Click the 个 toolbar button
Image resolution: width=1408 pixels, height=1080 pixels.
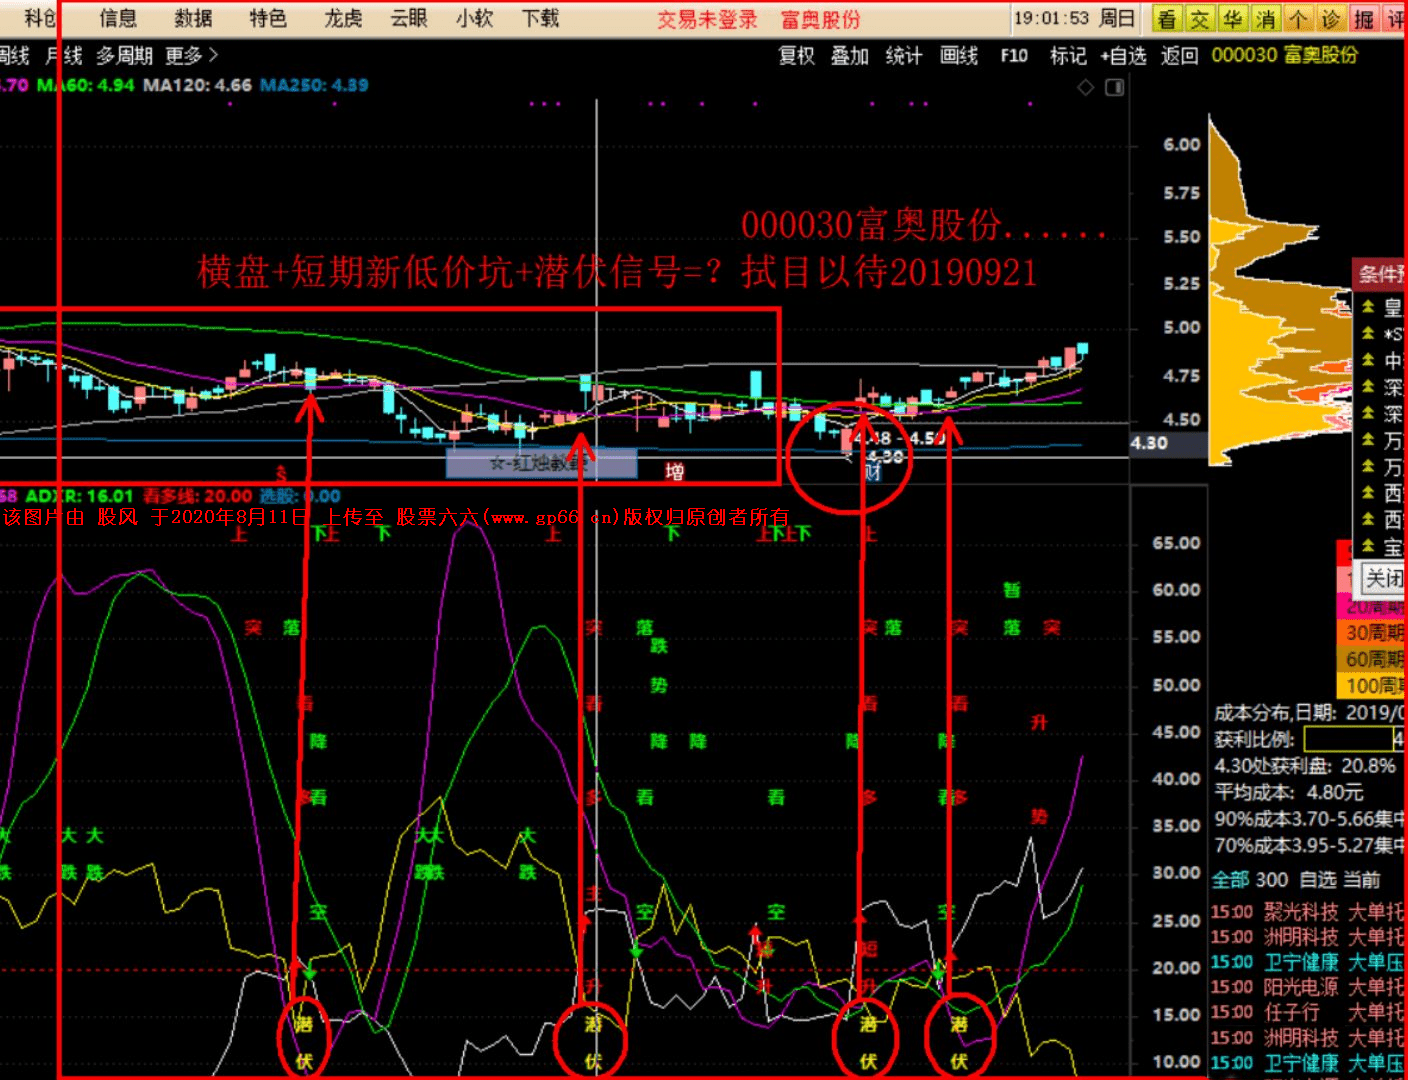click(1298, 19)
